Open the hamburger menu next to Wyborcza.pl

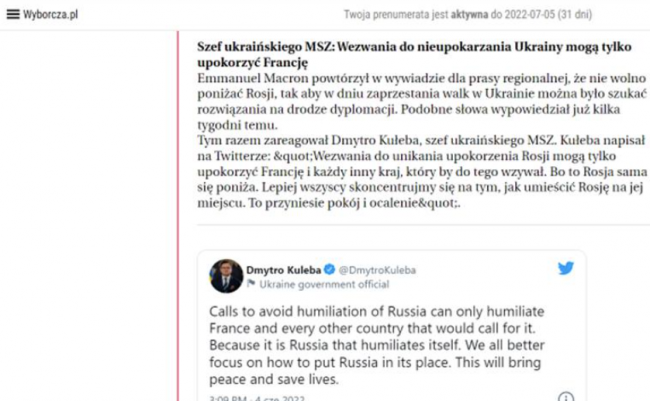click(x=13, y=14)
